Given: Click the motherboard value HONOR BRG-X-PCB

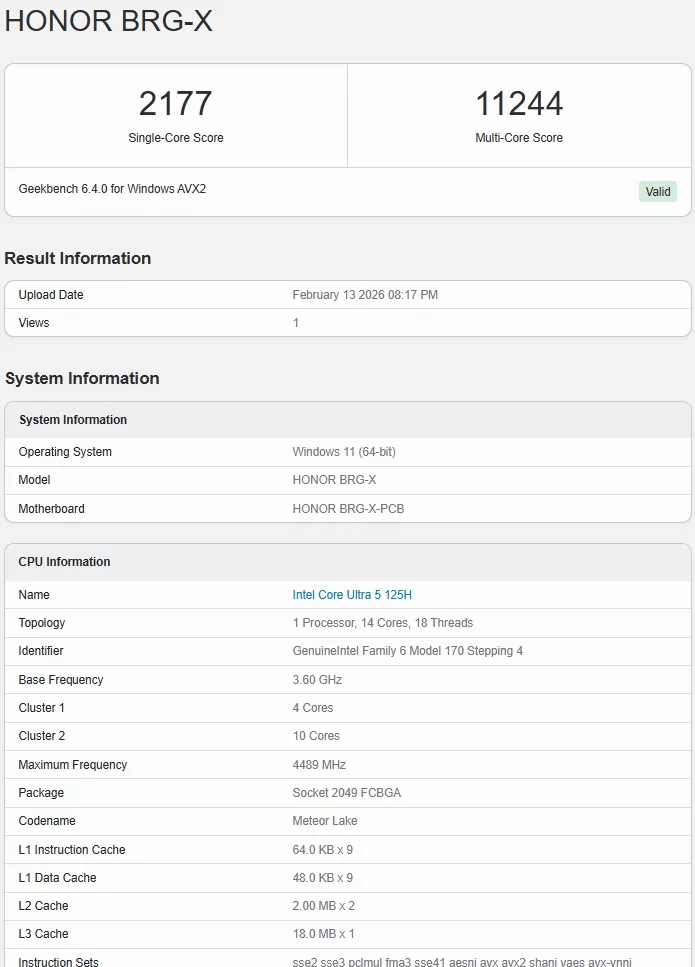Looking at the screenshot, I should point(348,509).
